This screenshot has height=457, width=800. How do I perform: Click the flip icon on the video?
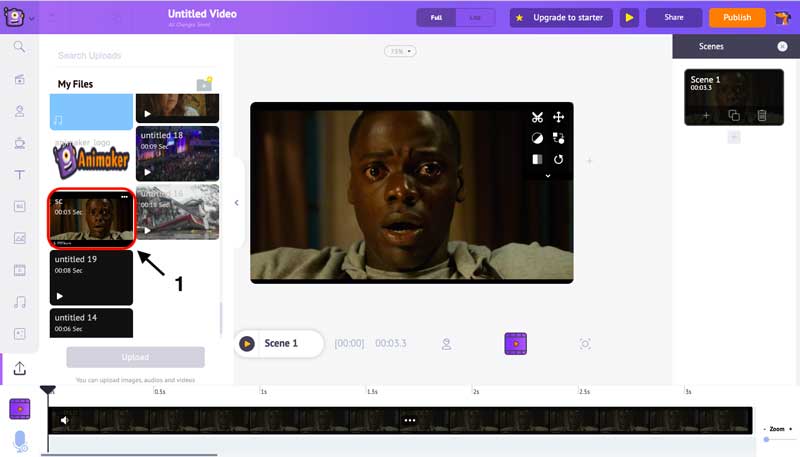coord(537,160)
